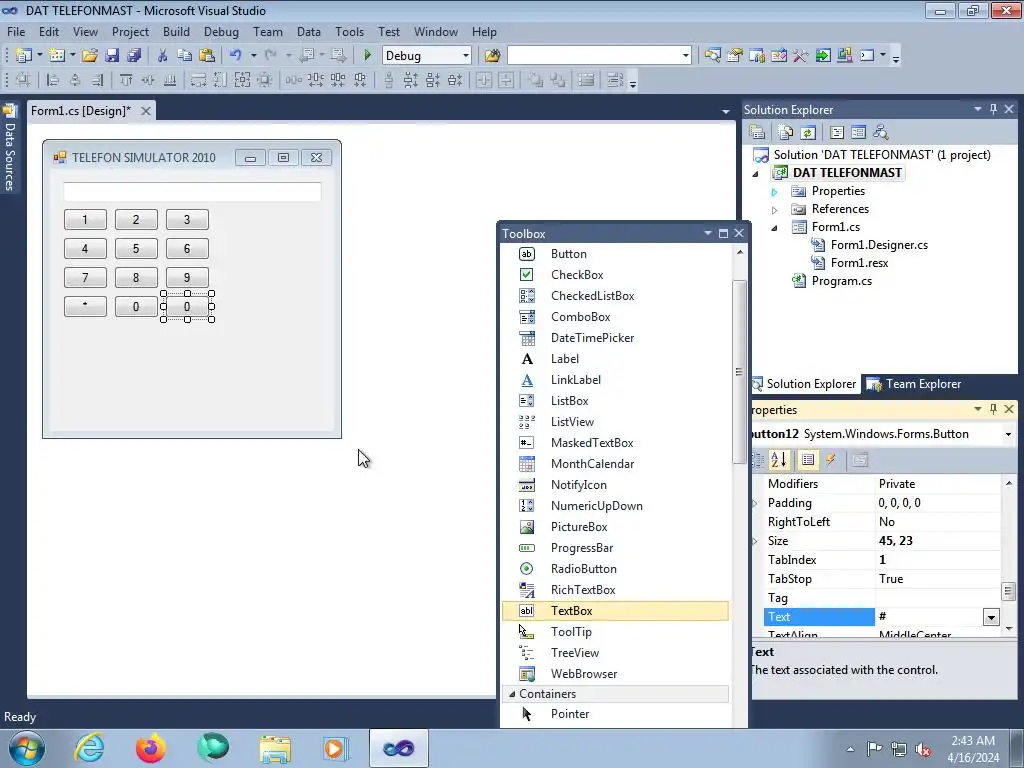Choose Label control in the Toolbox

[x=615, y=359]
